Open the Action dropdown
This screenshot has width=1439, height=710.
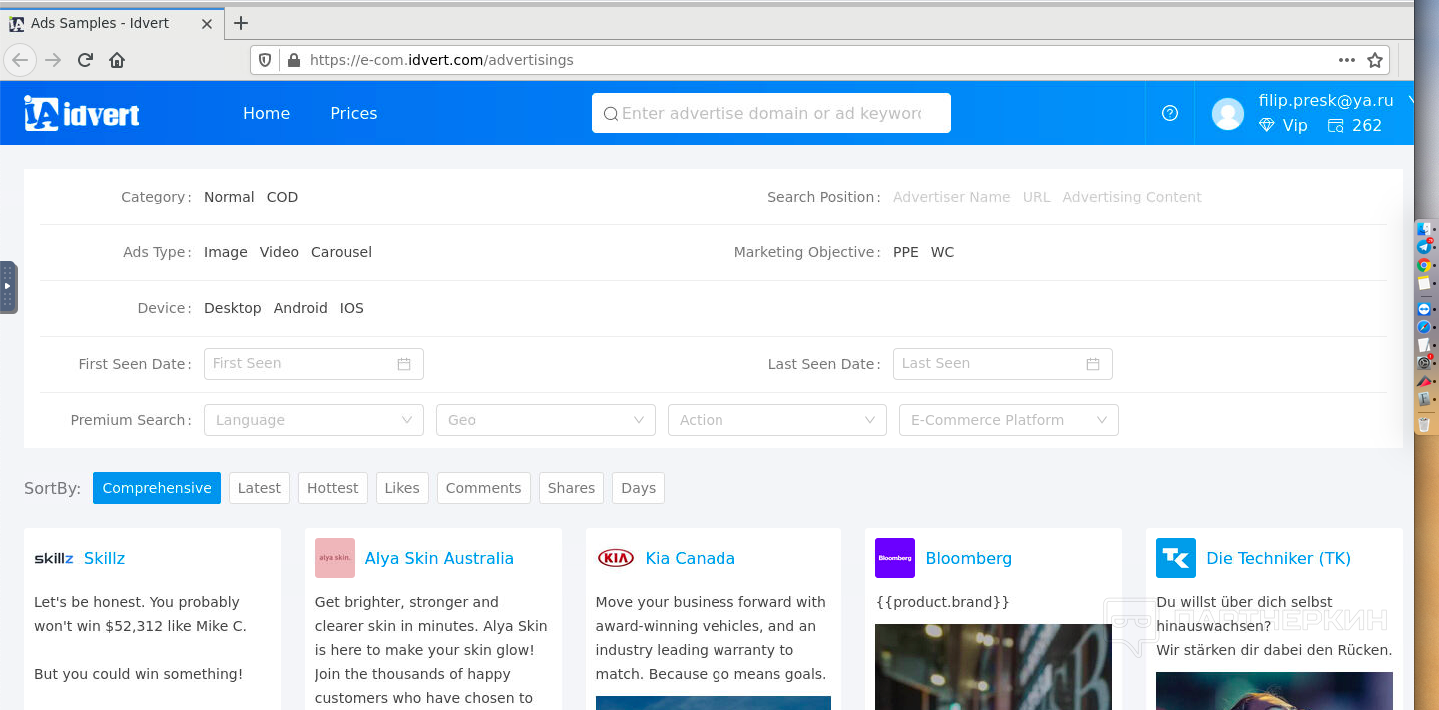point(777,420)
